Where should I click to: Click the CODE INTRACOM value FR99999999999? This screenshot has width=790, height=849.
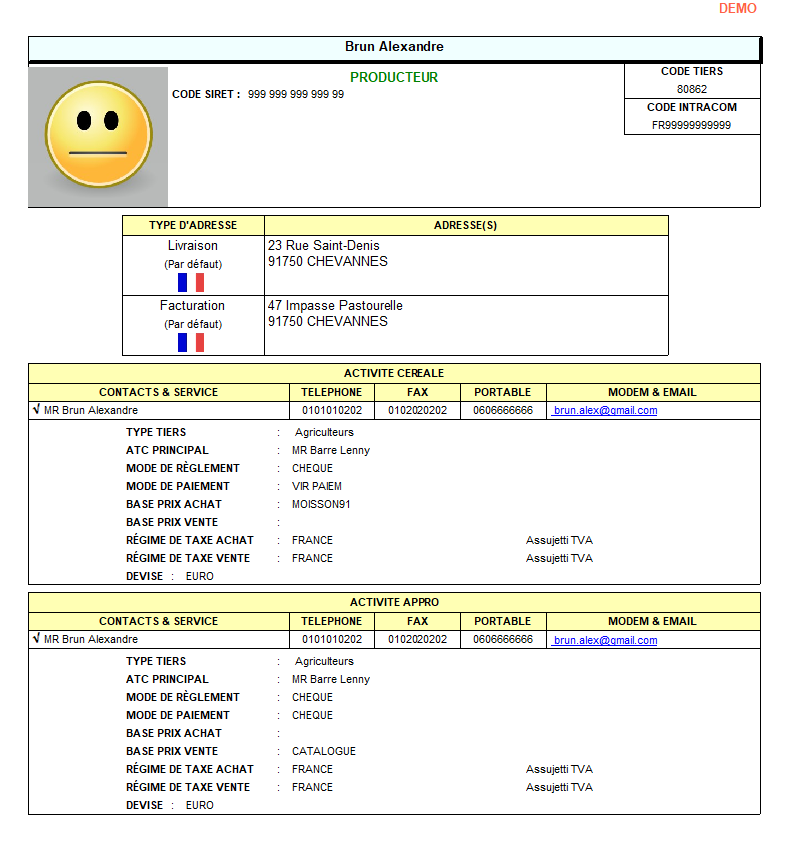coord(692,125)
